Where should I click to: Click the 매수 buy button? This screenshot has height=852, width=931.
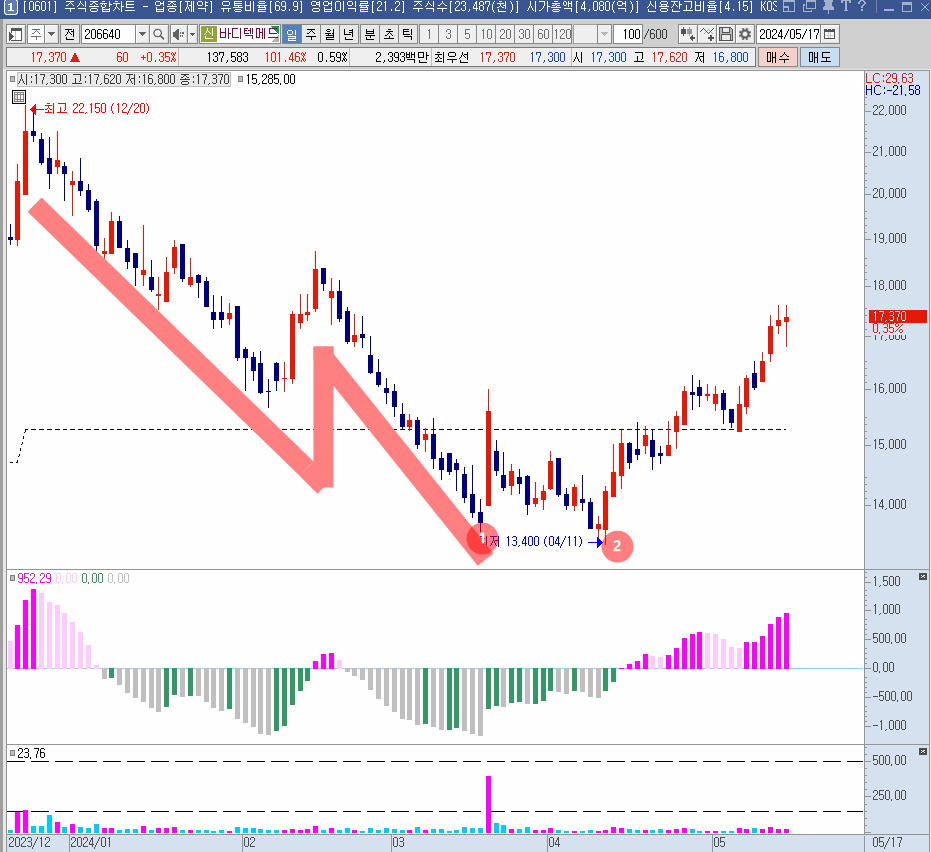coord(778,58)
